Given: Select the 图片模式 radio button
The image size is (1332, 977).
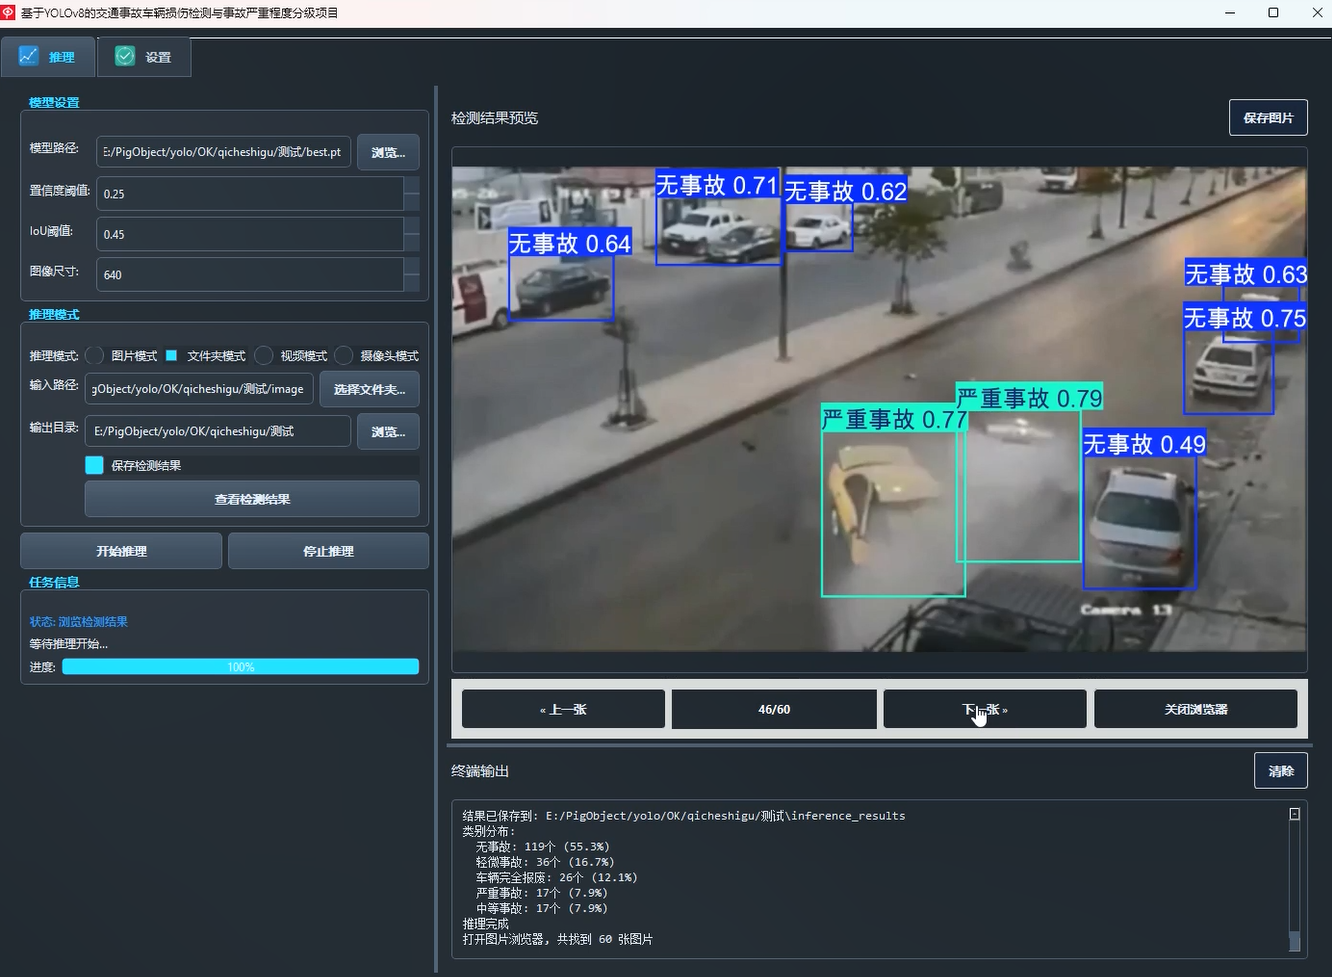Looking at the screenshot, I should click(95, 355).
